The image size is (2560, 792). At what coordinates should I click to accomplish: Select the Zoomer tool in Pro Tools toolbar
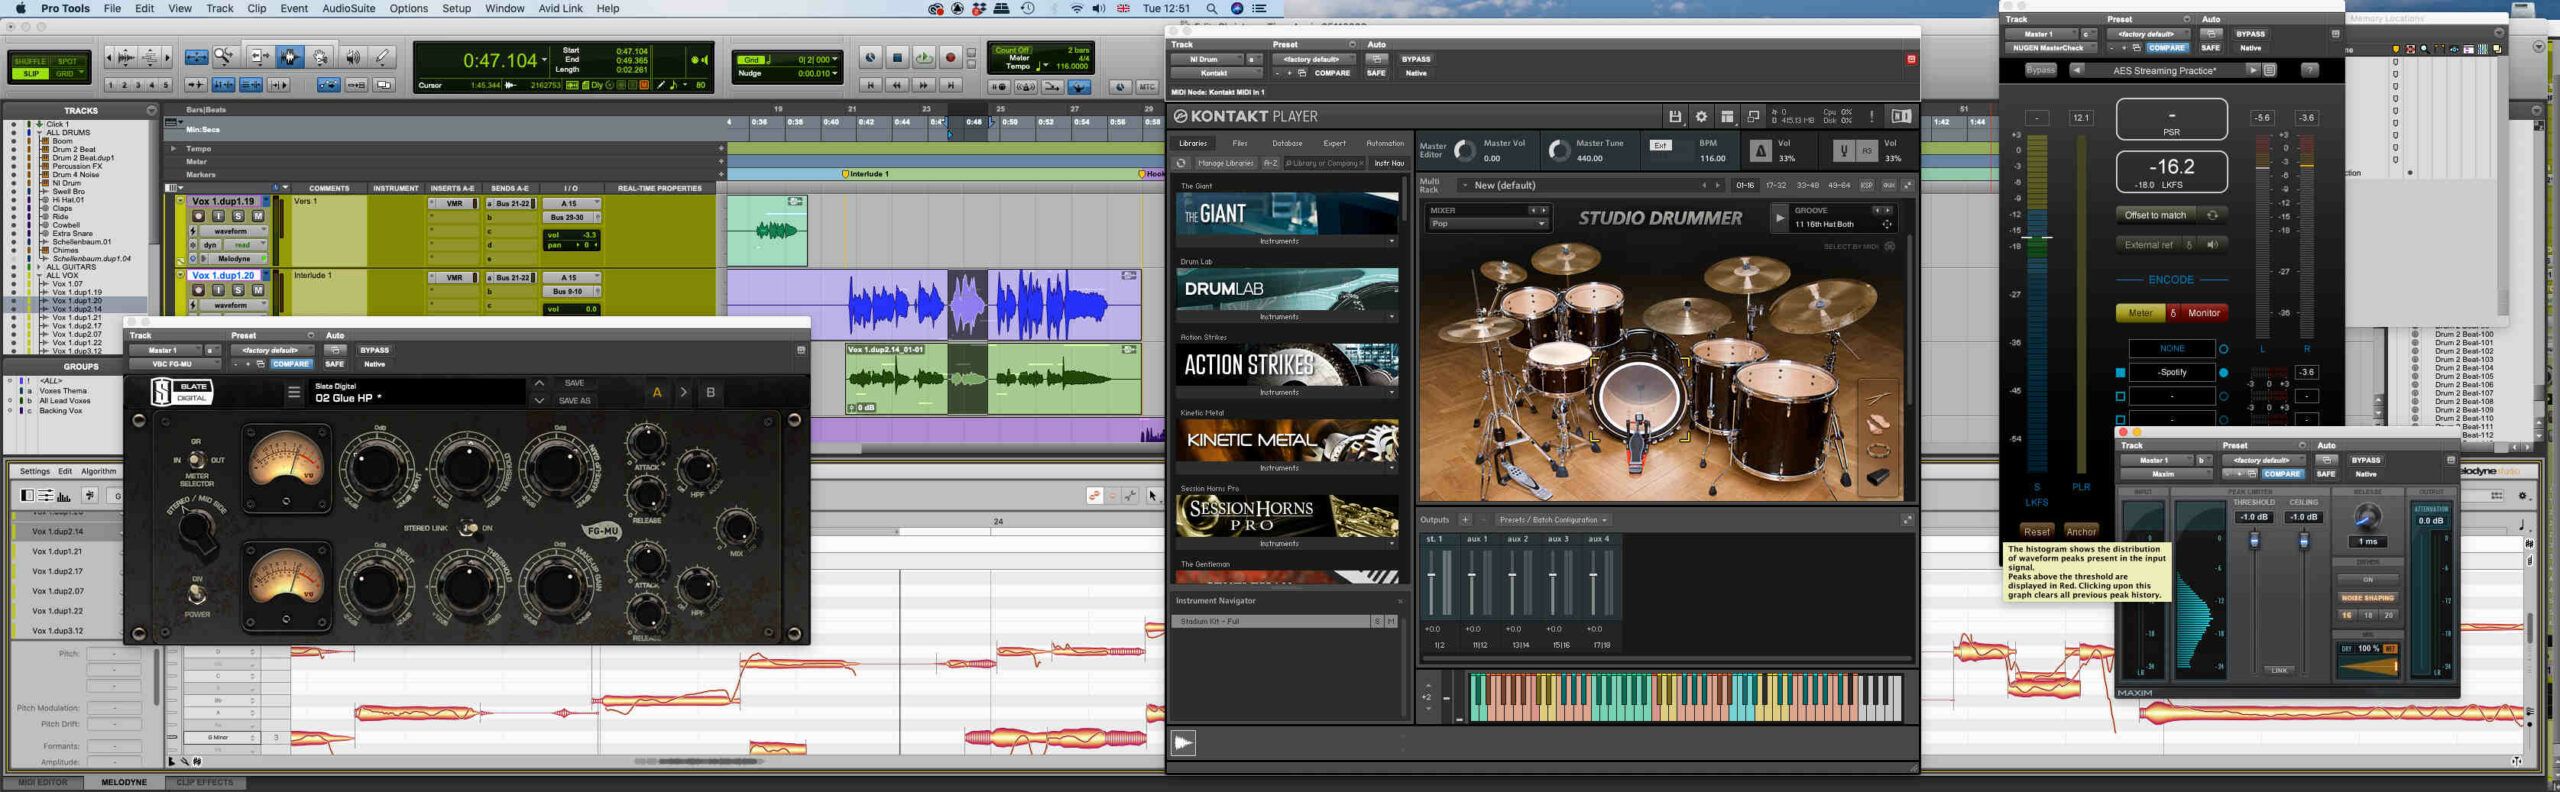click(x=224, y=58)
